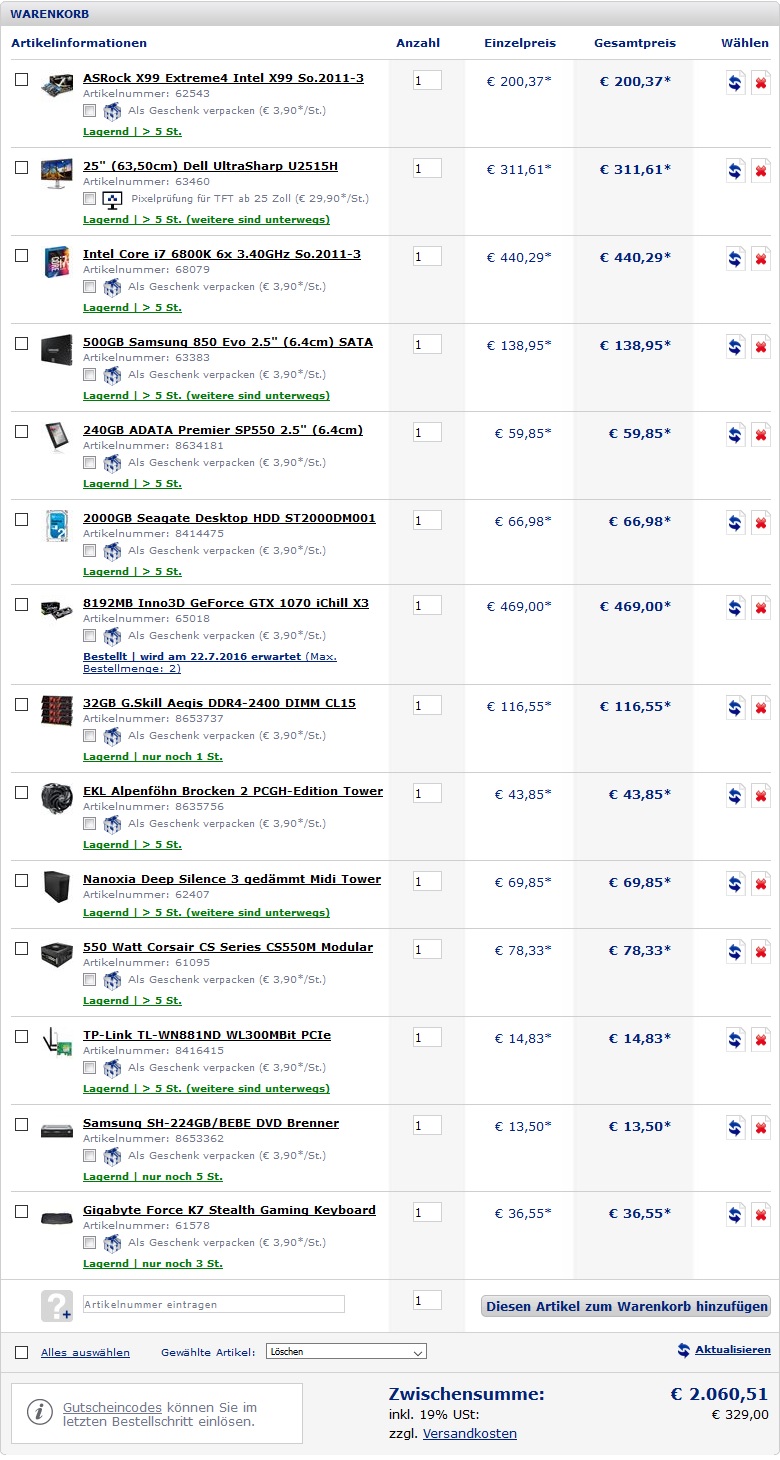Click refresh icon for ASRock X99 Extreme4 row

point(736,83)
